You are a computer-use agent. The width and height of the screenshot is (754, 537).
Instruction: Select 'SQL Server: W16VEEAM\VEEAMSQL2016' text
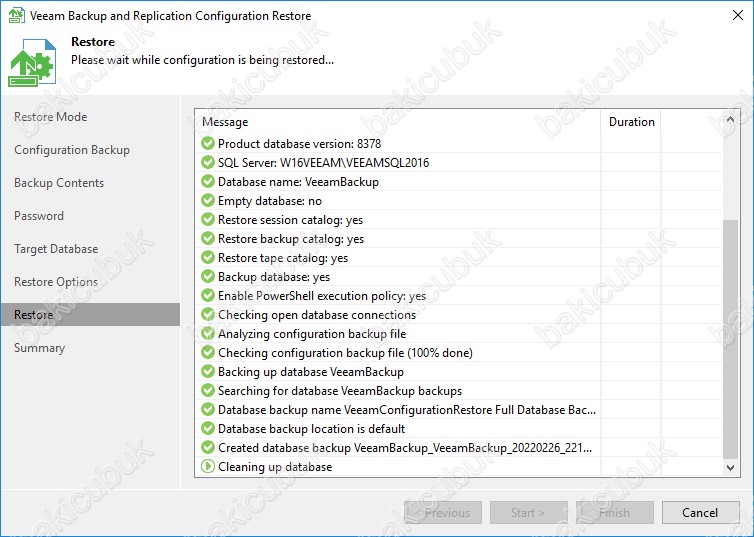click(323, 162)
